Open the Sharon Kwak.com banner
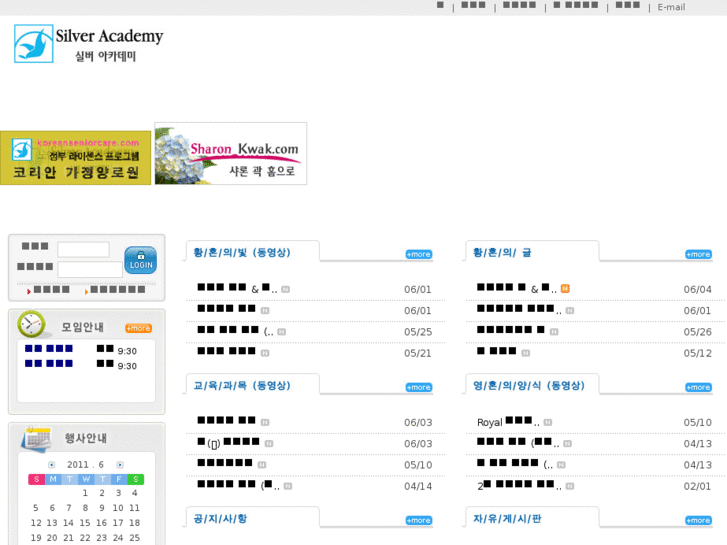The image size is (727, 545). (230, 154)
